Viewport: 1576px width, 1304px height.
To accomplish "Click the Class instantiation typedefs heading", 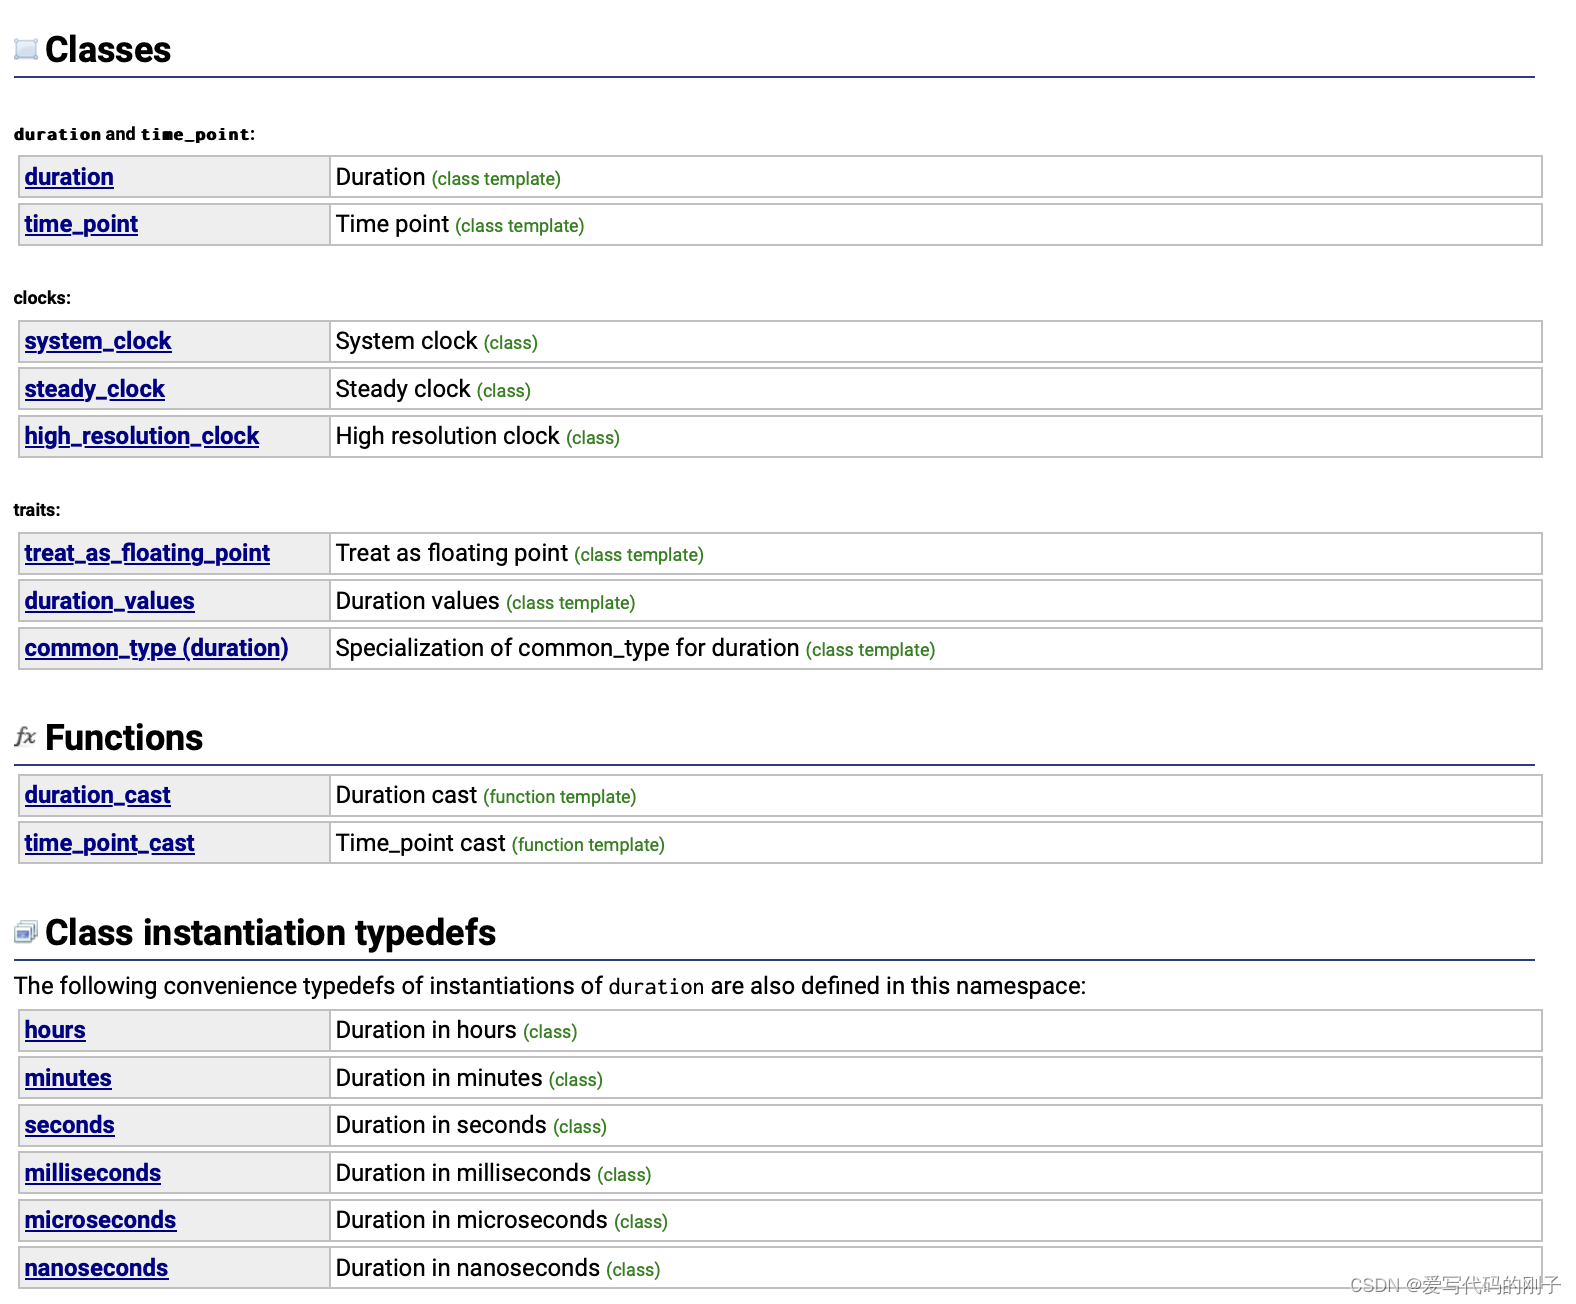I will [x=271, y=933].
